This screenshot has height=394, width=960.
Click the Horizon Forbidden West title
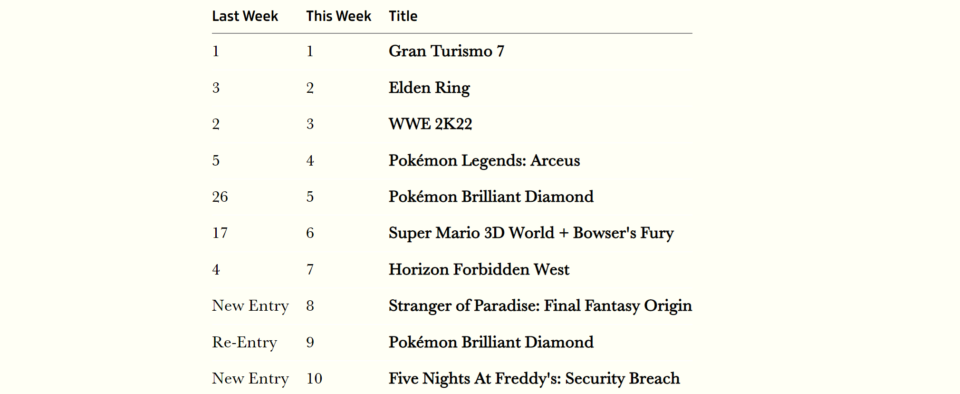479,269
